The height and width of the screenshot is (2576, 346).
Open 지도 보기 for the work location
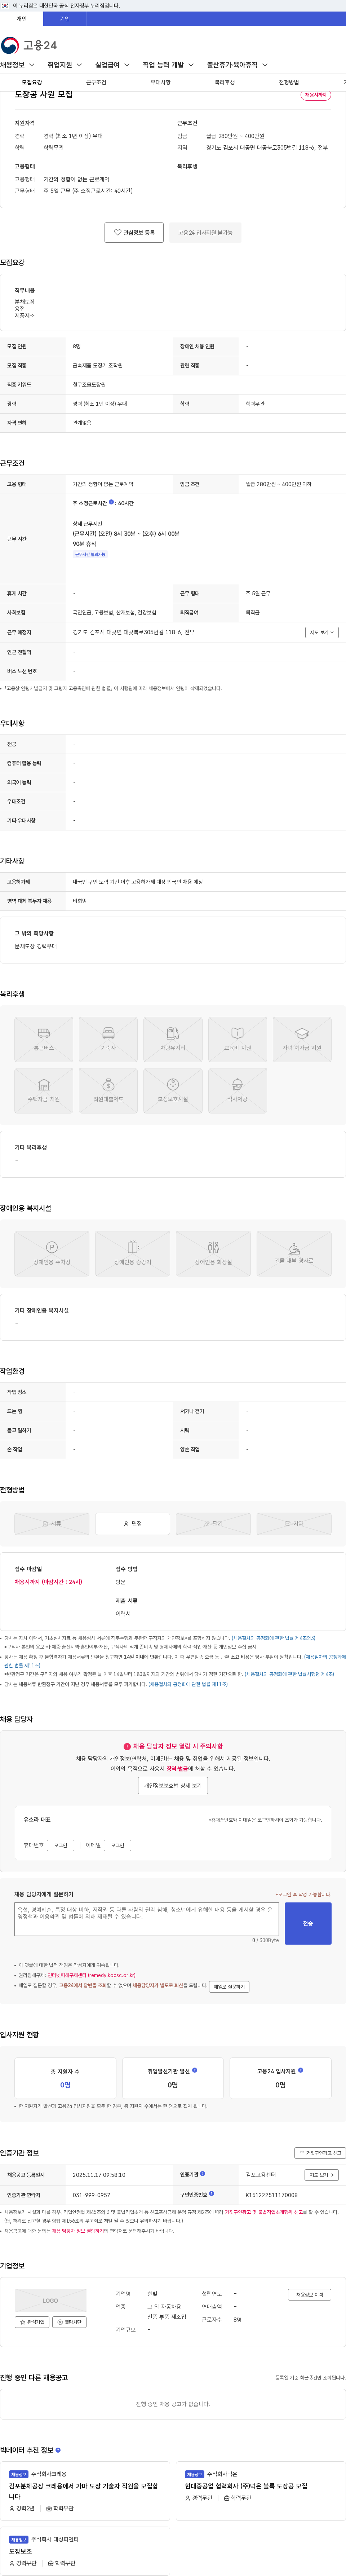tap(321, 632)
